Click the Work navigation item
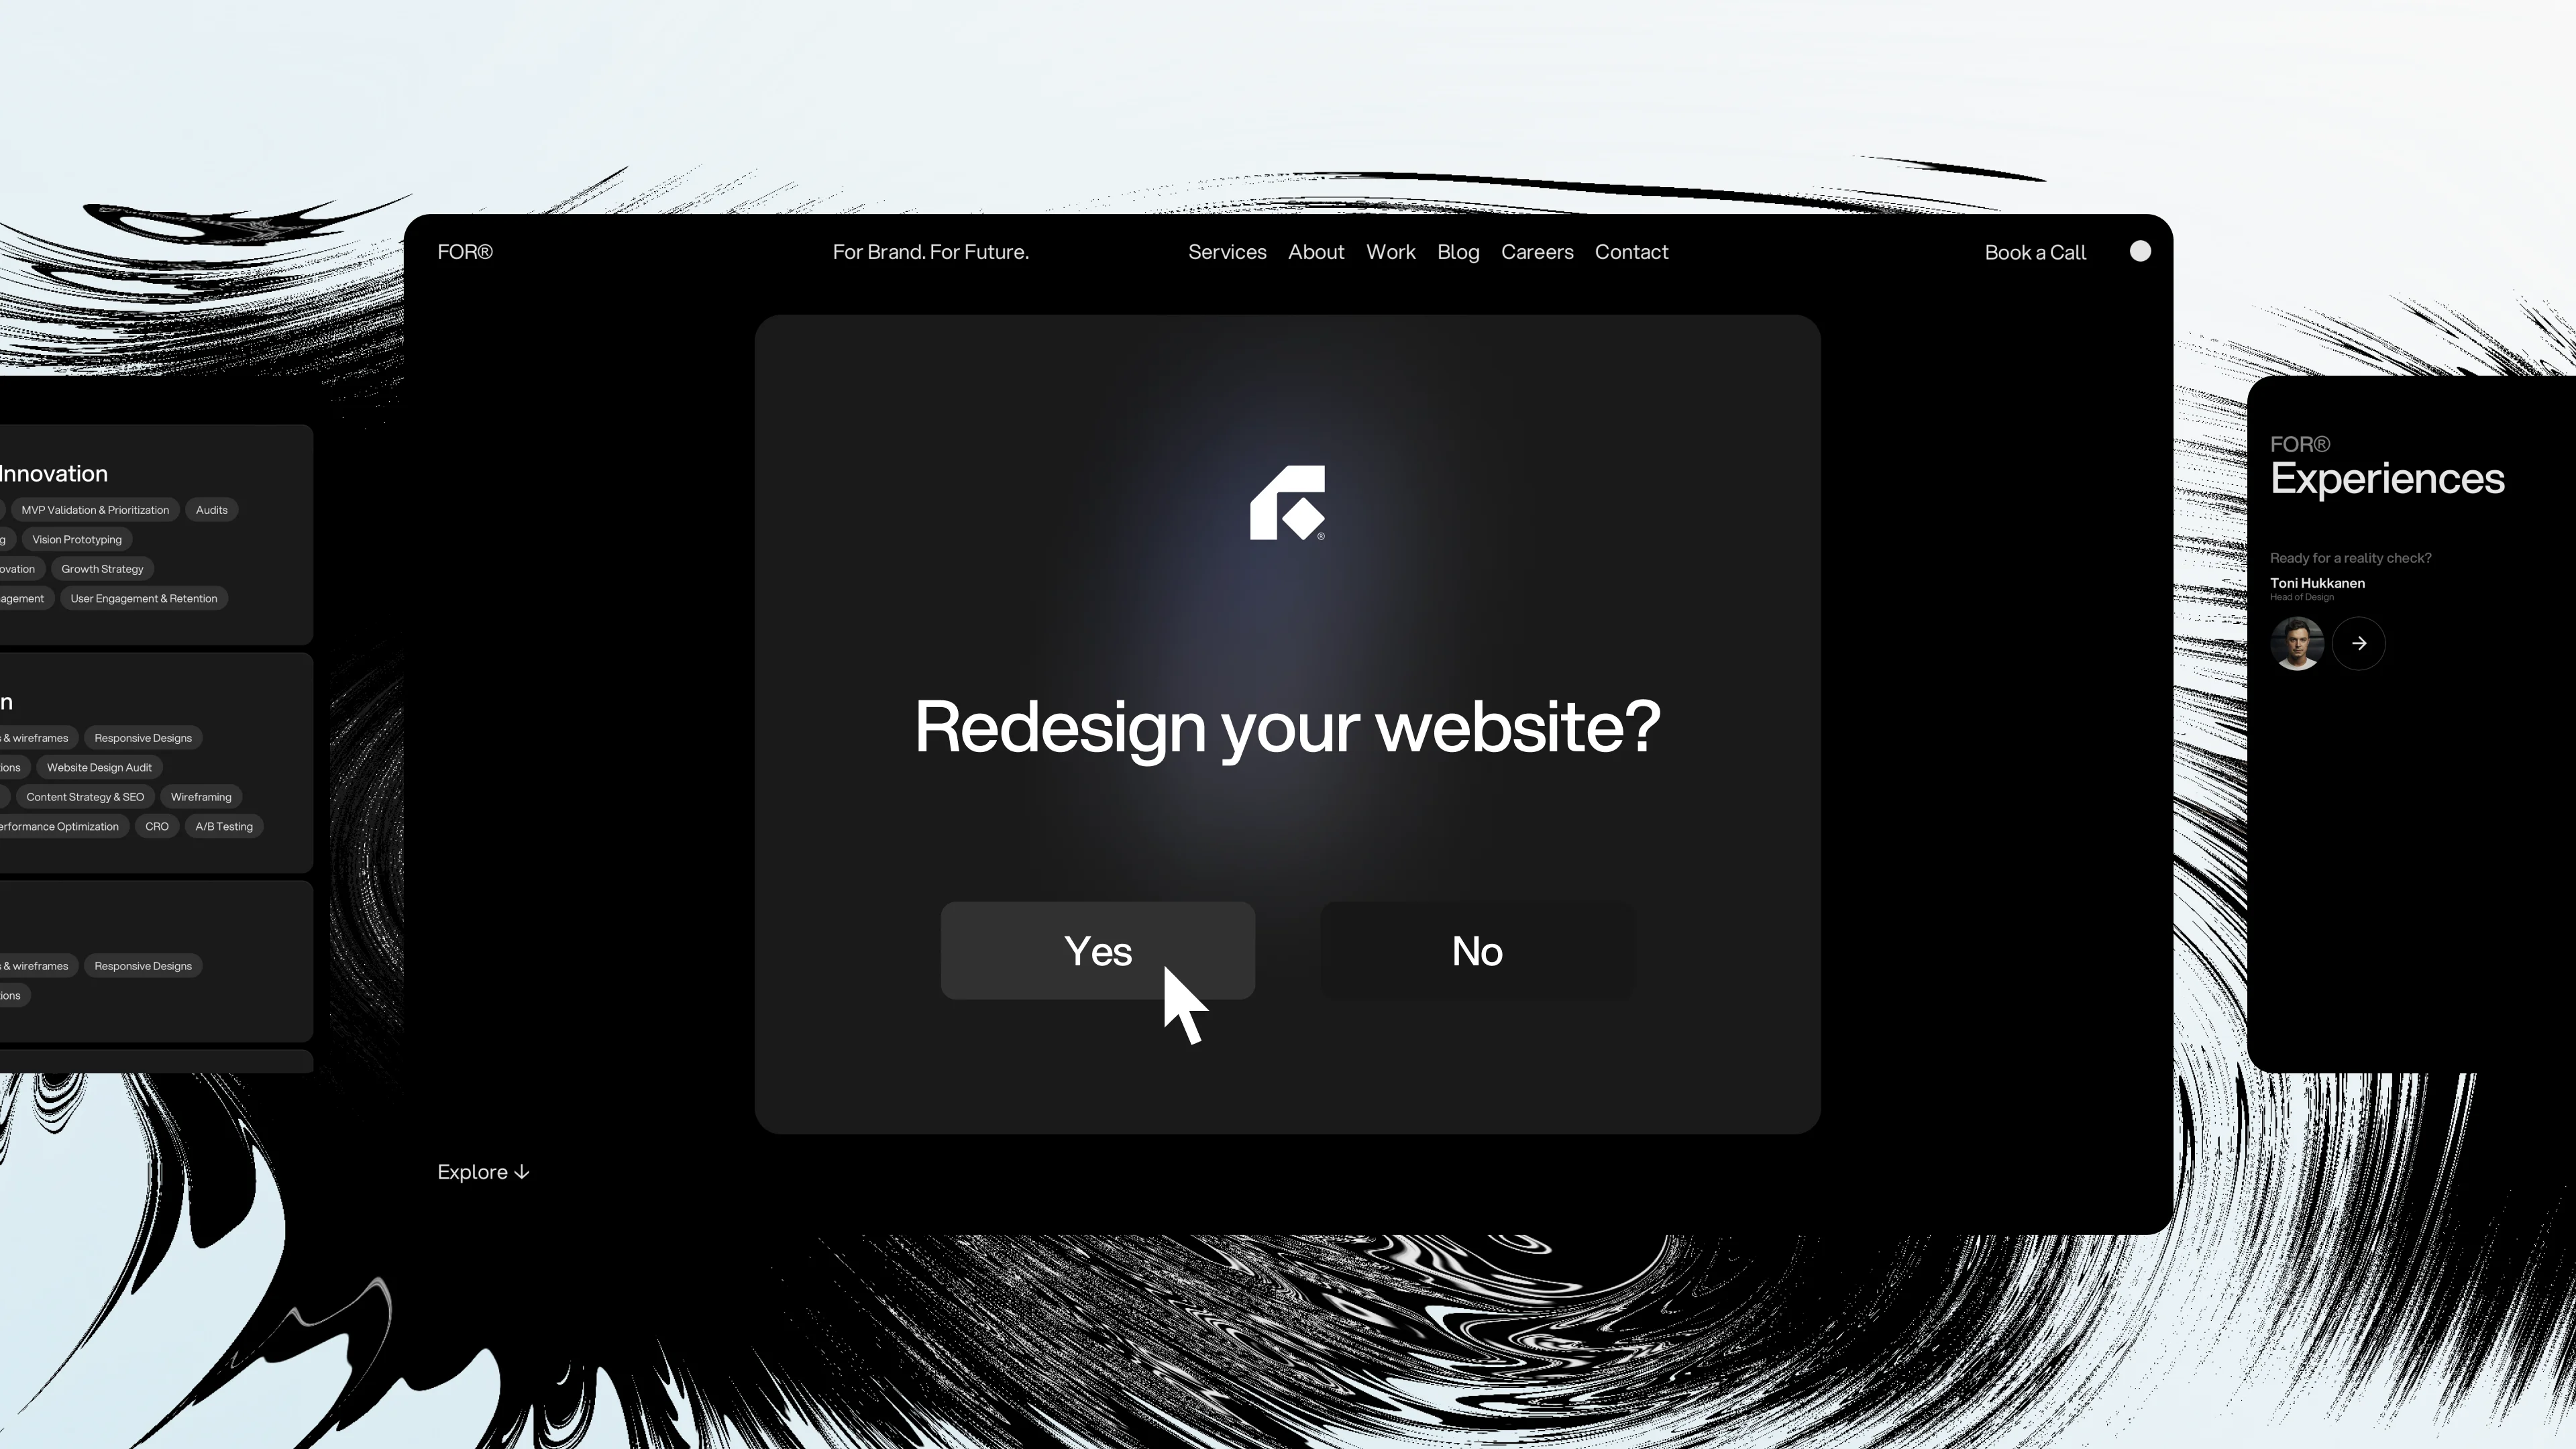 click(1391, 252)
